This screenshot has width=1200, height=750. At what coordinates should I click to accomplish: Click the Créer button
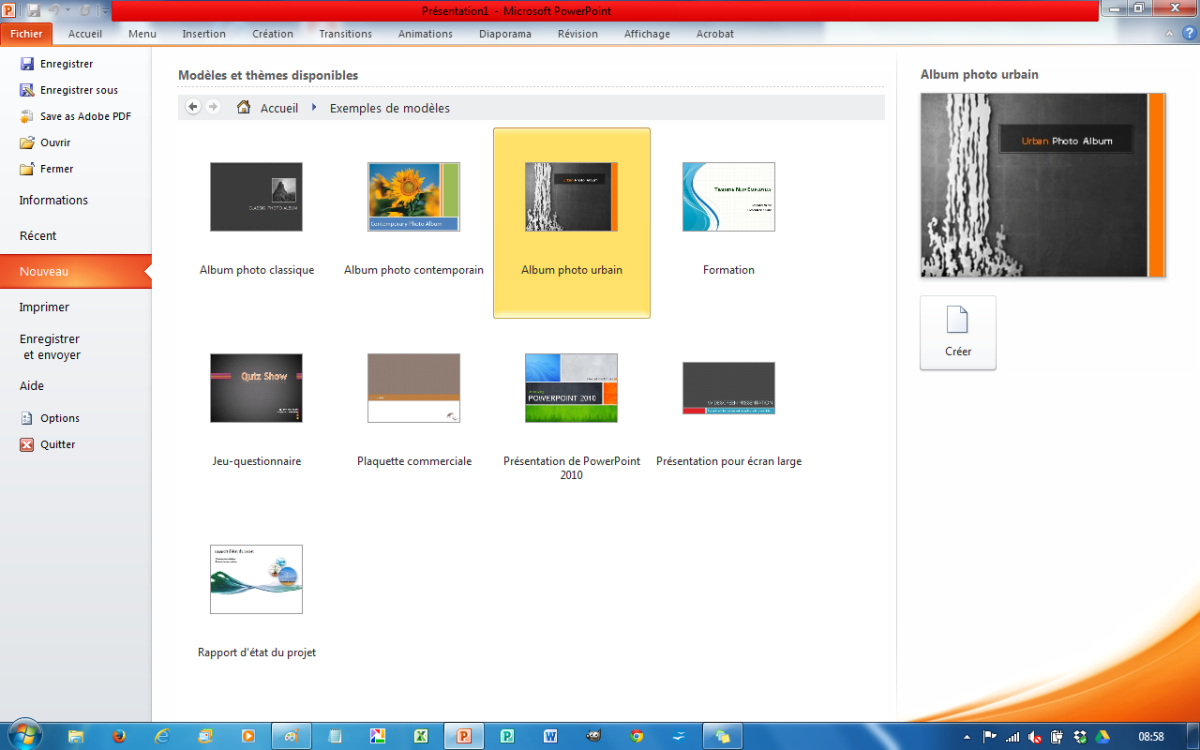[x=958, y=333]
